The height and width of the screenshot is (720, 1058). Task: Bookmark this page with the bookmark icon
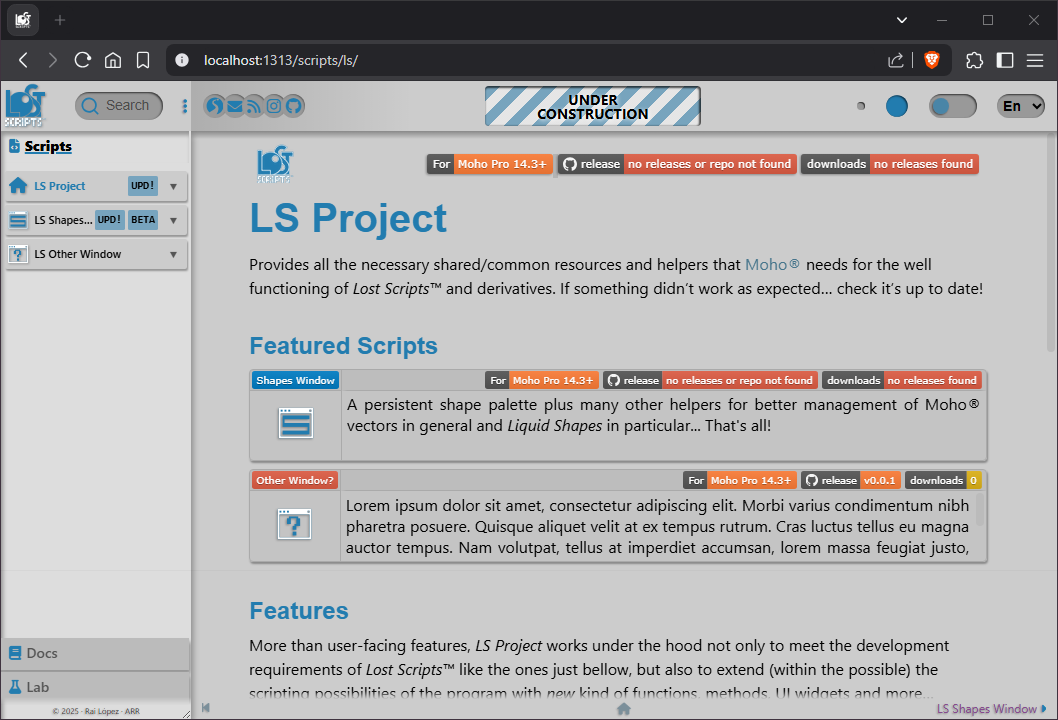(143, 60)
